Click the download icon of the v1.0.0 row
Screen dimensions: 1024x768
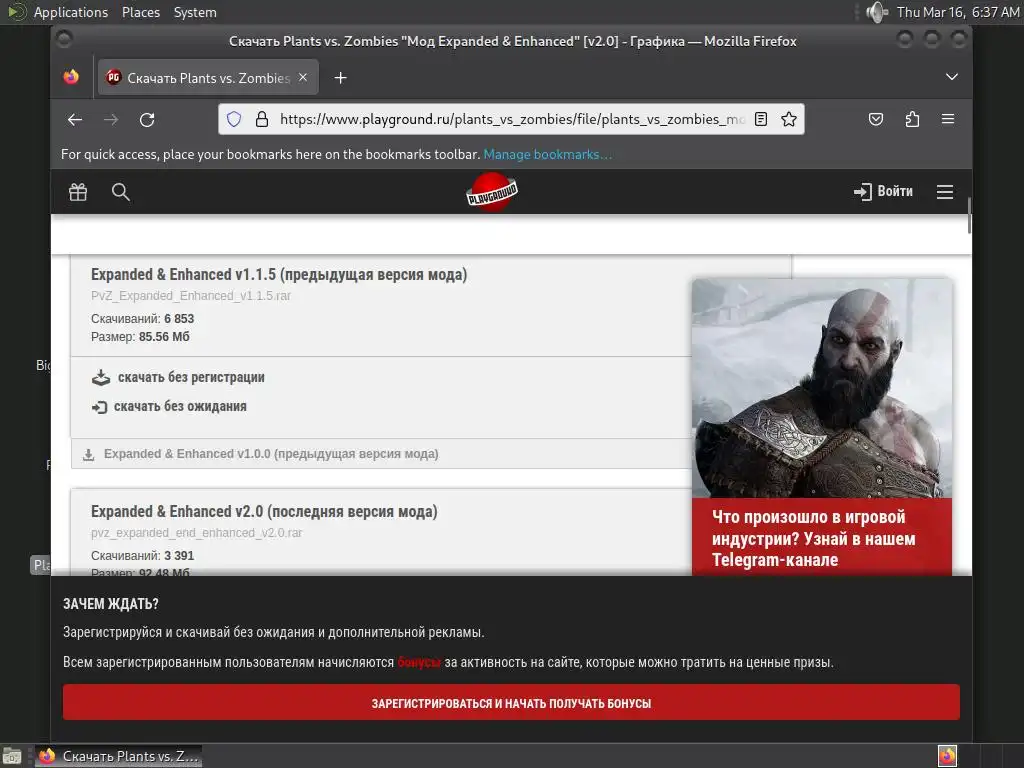tap(88, 455)
